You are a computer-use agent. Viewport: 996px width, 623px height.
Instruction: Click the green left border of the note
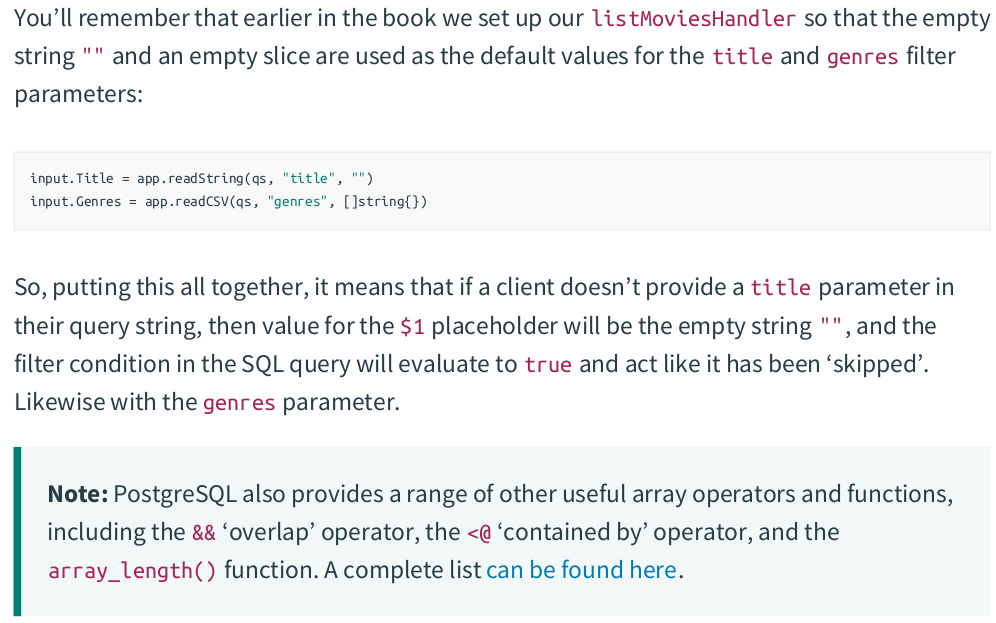pos(17,531)
